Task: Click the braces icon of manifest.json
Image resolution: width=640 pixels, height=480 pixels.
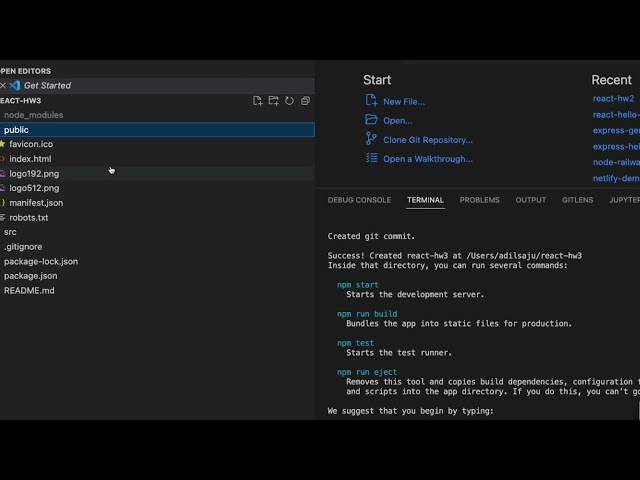Action: click(x=2, y=202)
